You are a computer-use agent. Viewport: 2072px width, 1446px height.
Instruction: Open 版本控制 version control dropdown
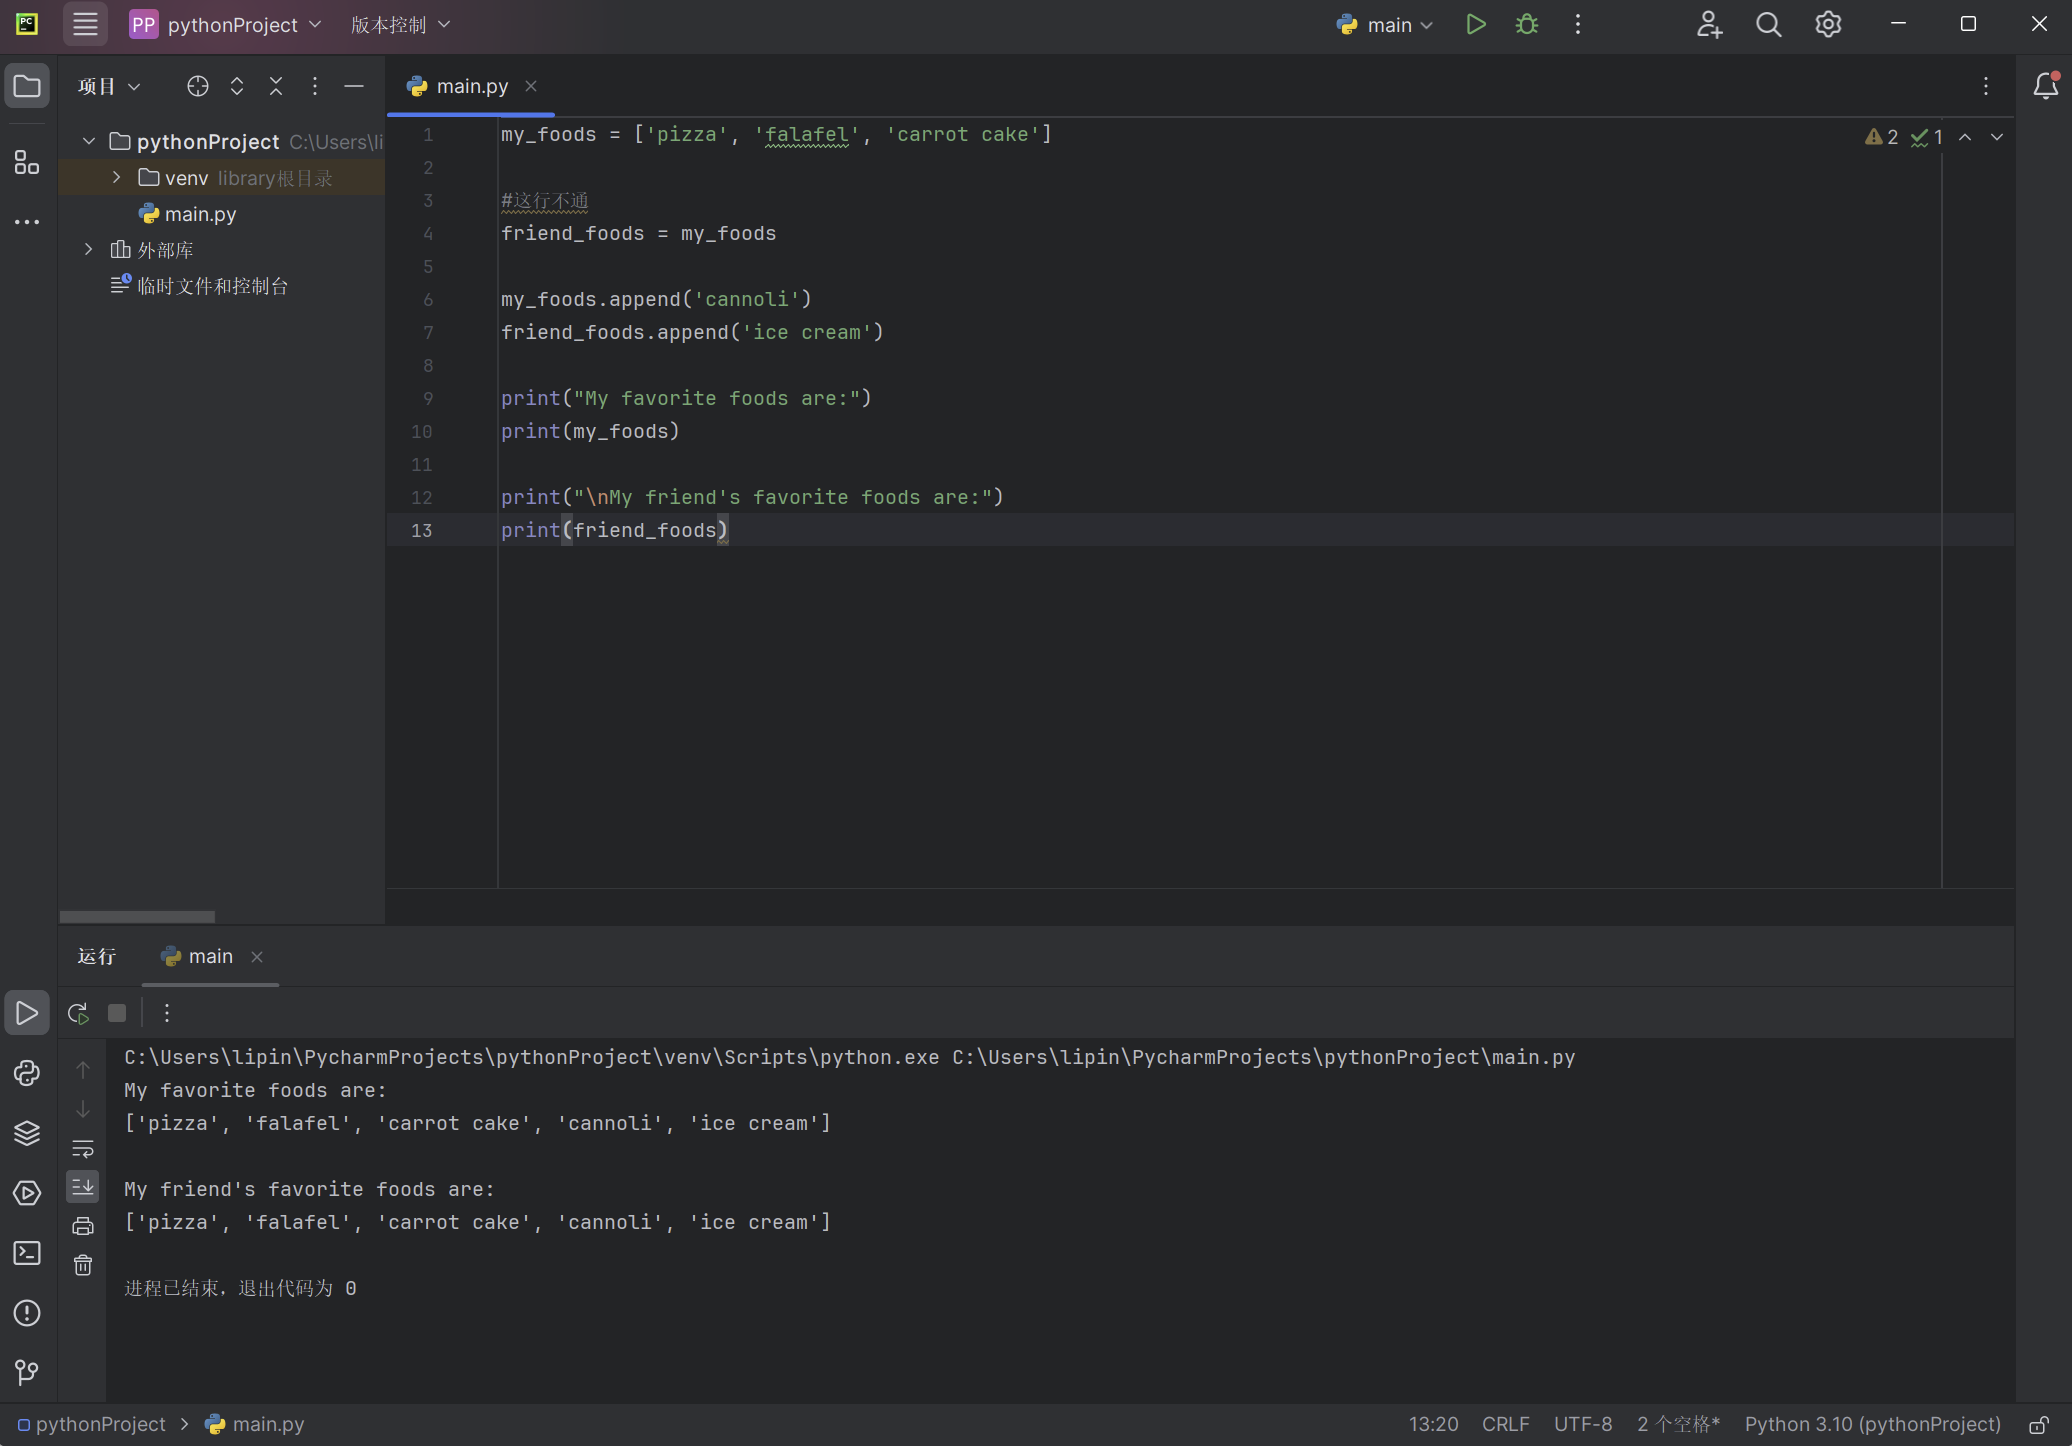[x=400, y=24]
